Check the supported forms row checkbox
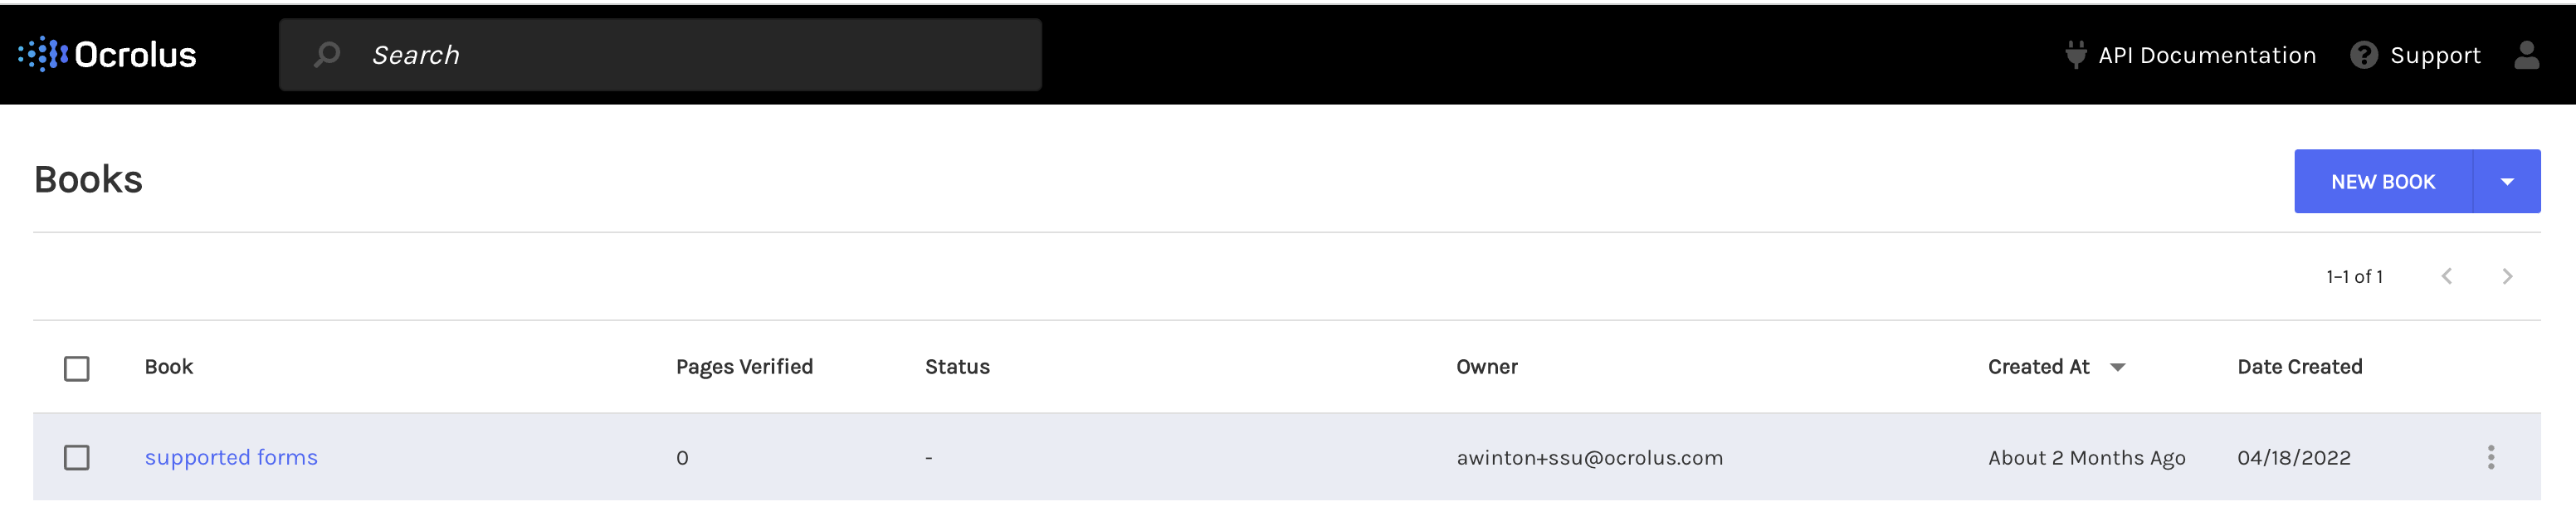Image resolution: width=2576 pixels, height=531 pixels. pos(77,457)
